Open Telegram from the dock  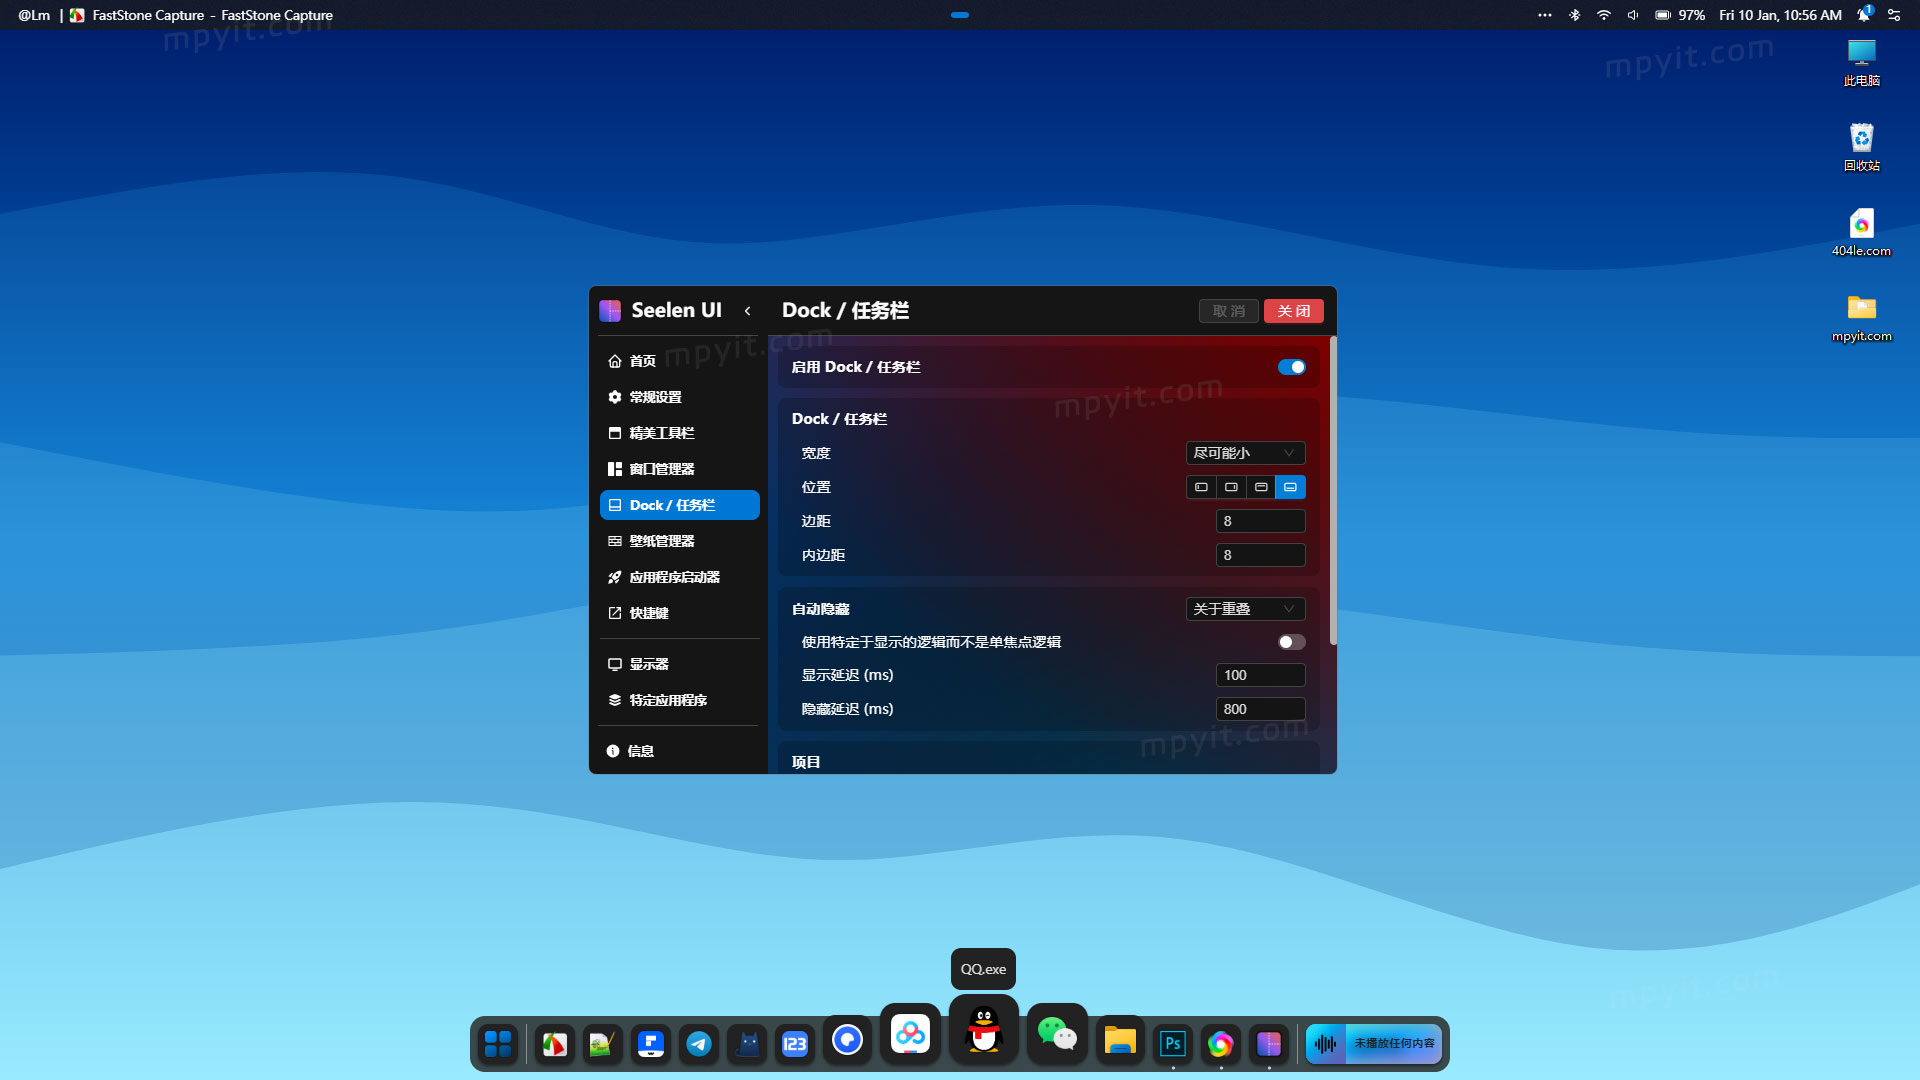coord(699,1044)
